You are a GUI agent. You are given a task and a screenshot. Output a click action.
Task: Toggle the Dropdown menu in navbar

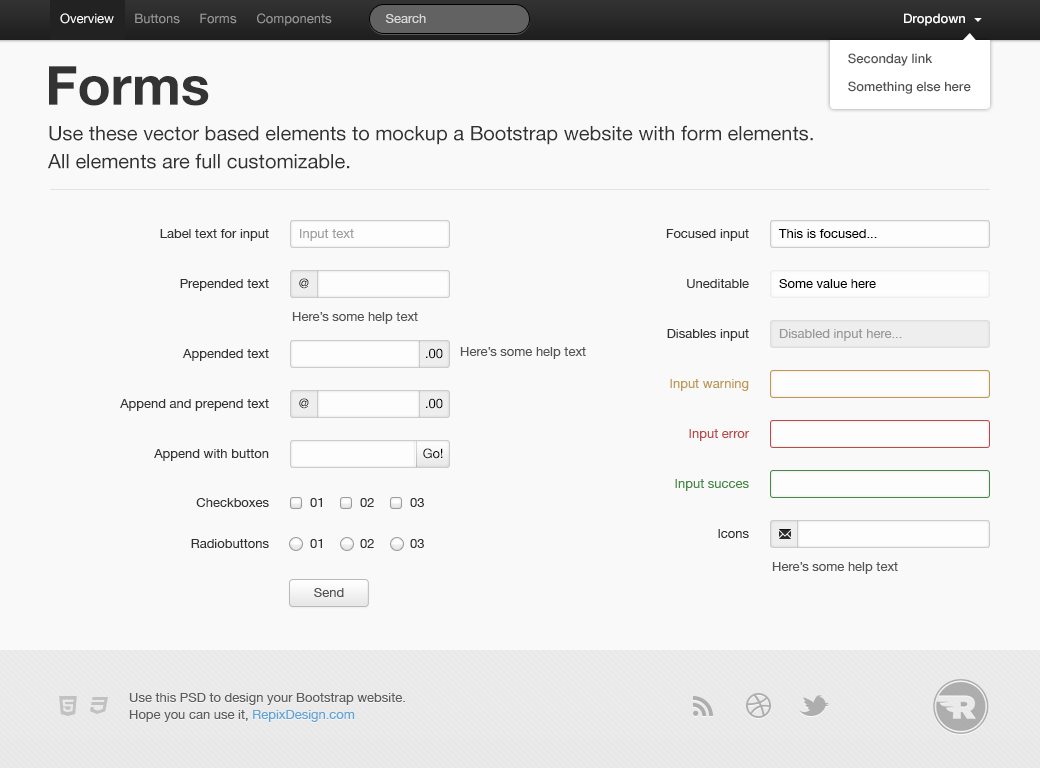[941, 19]
